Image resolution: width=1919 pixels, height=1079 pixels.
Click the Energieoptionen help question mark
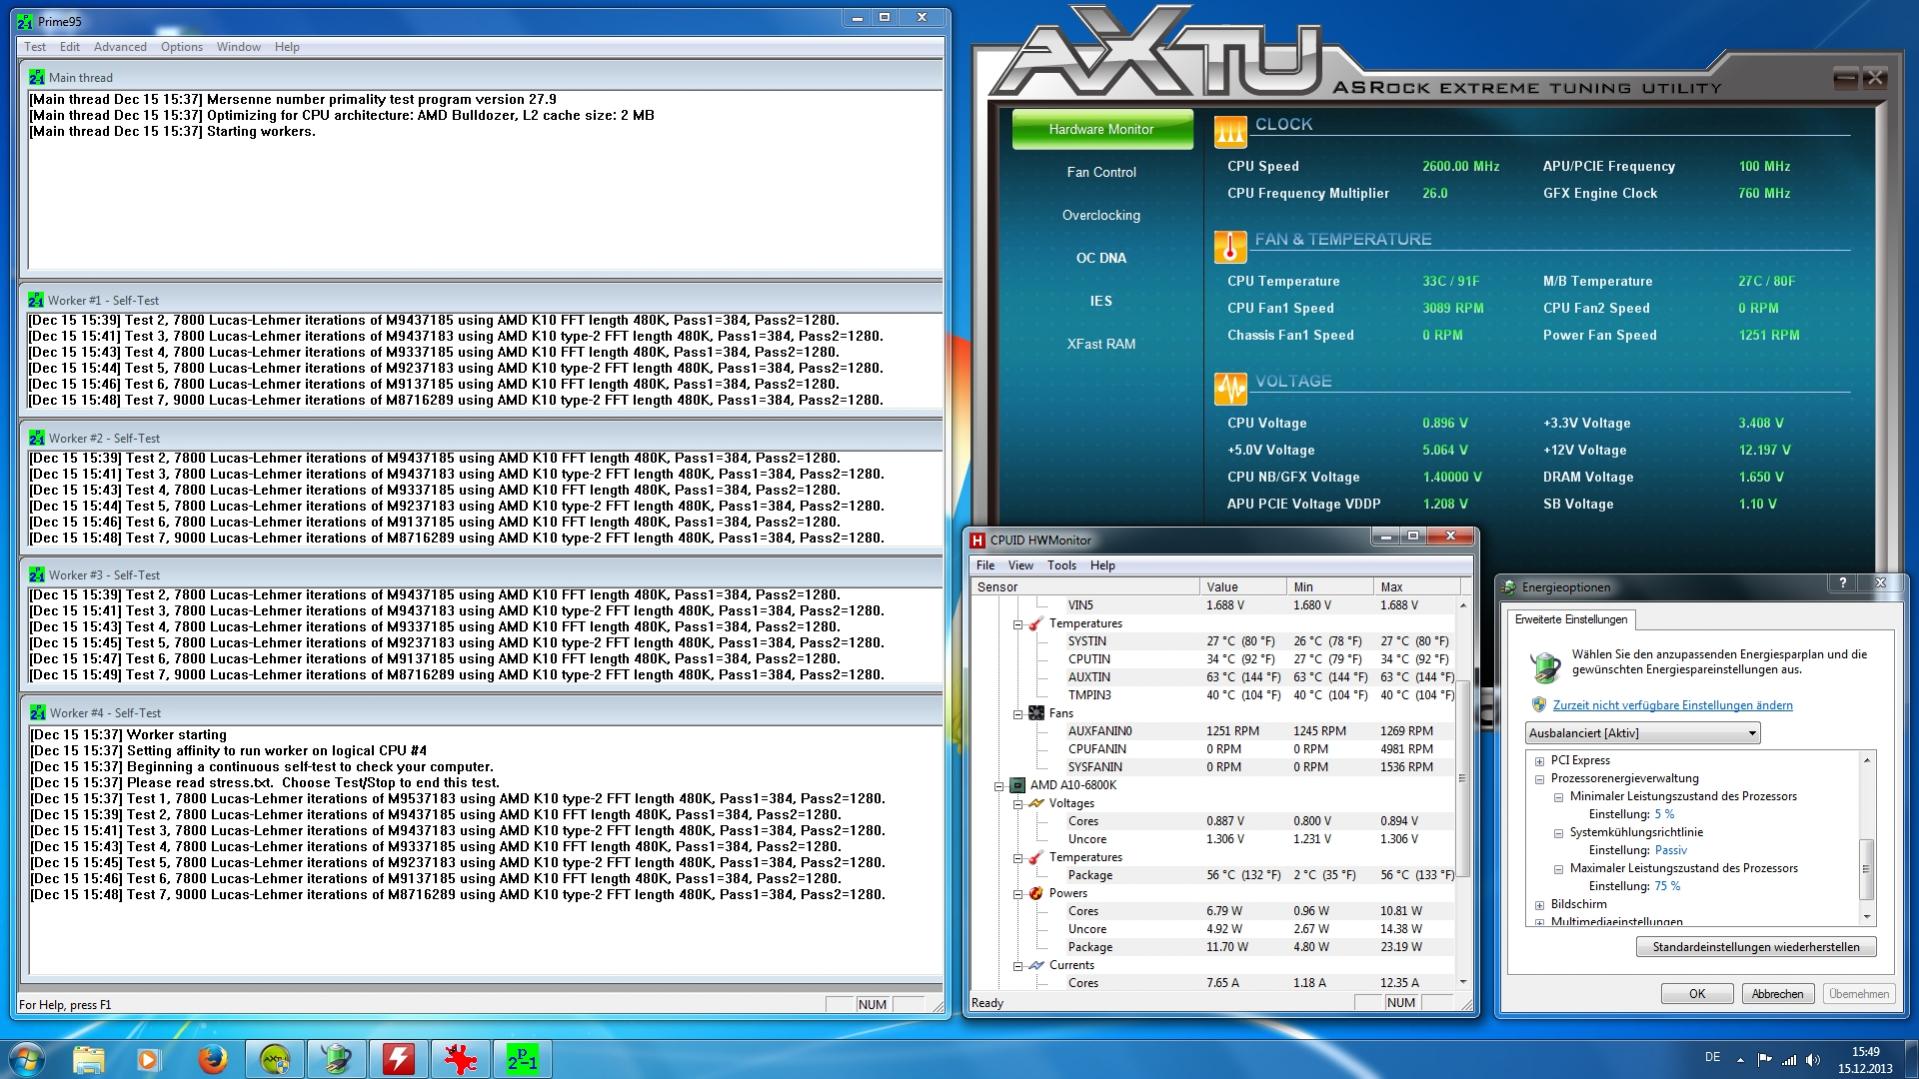pos(1842,584)
